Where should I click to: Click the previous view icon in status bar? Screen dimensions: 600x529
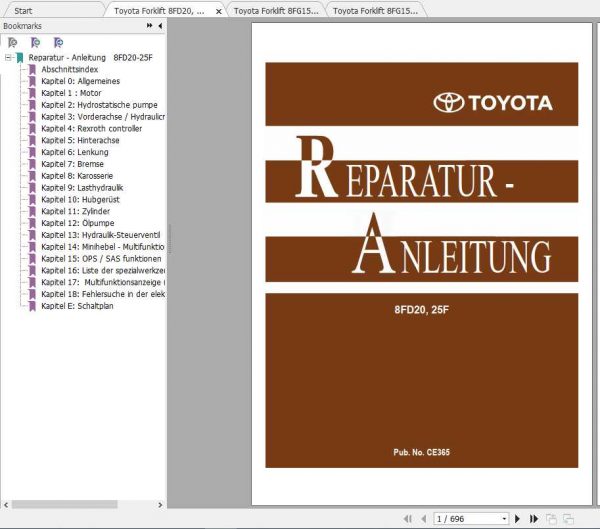tap(551, 519)
